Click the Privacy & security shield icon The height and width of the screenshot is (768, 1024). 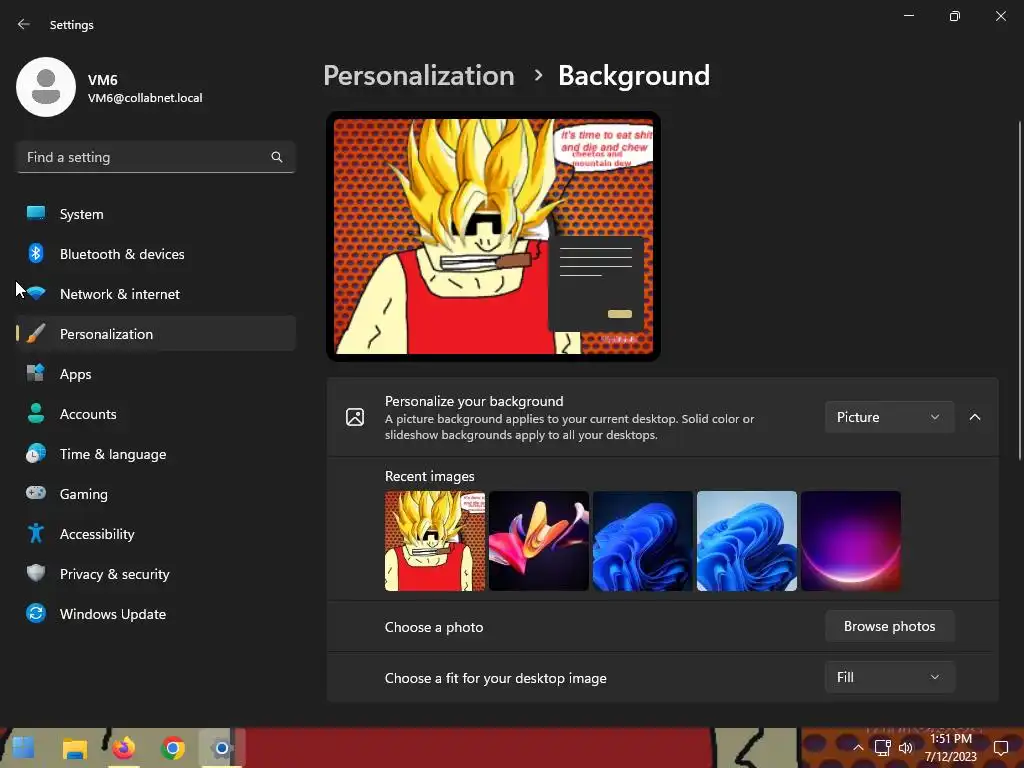pos(36,573)
